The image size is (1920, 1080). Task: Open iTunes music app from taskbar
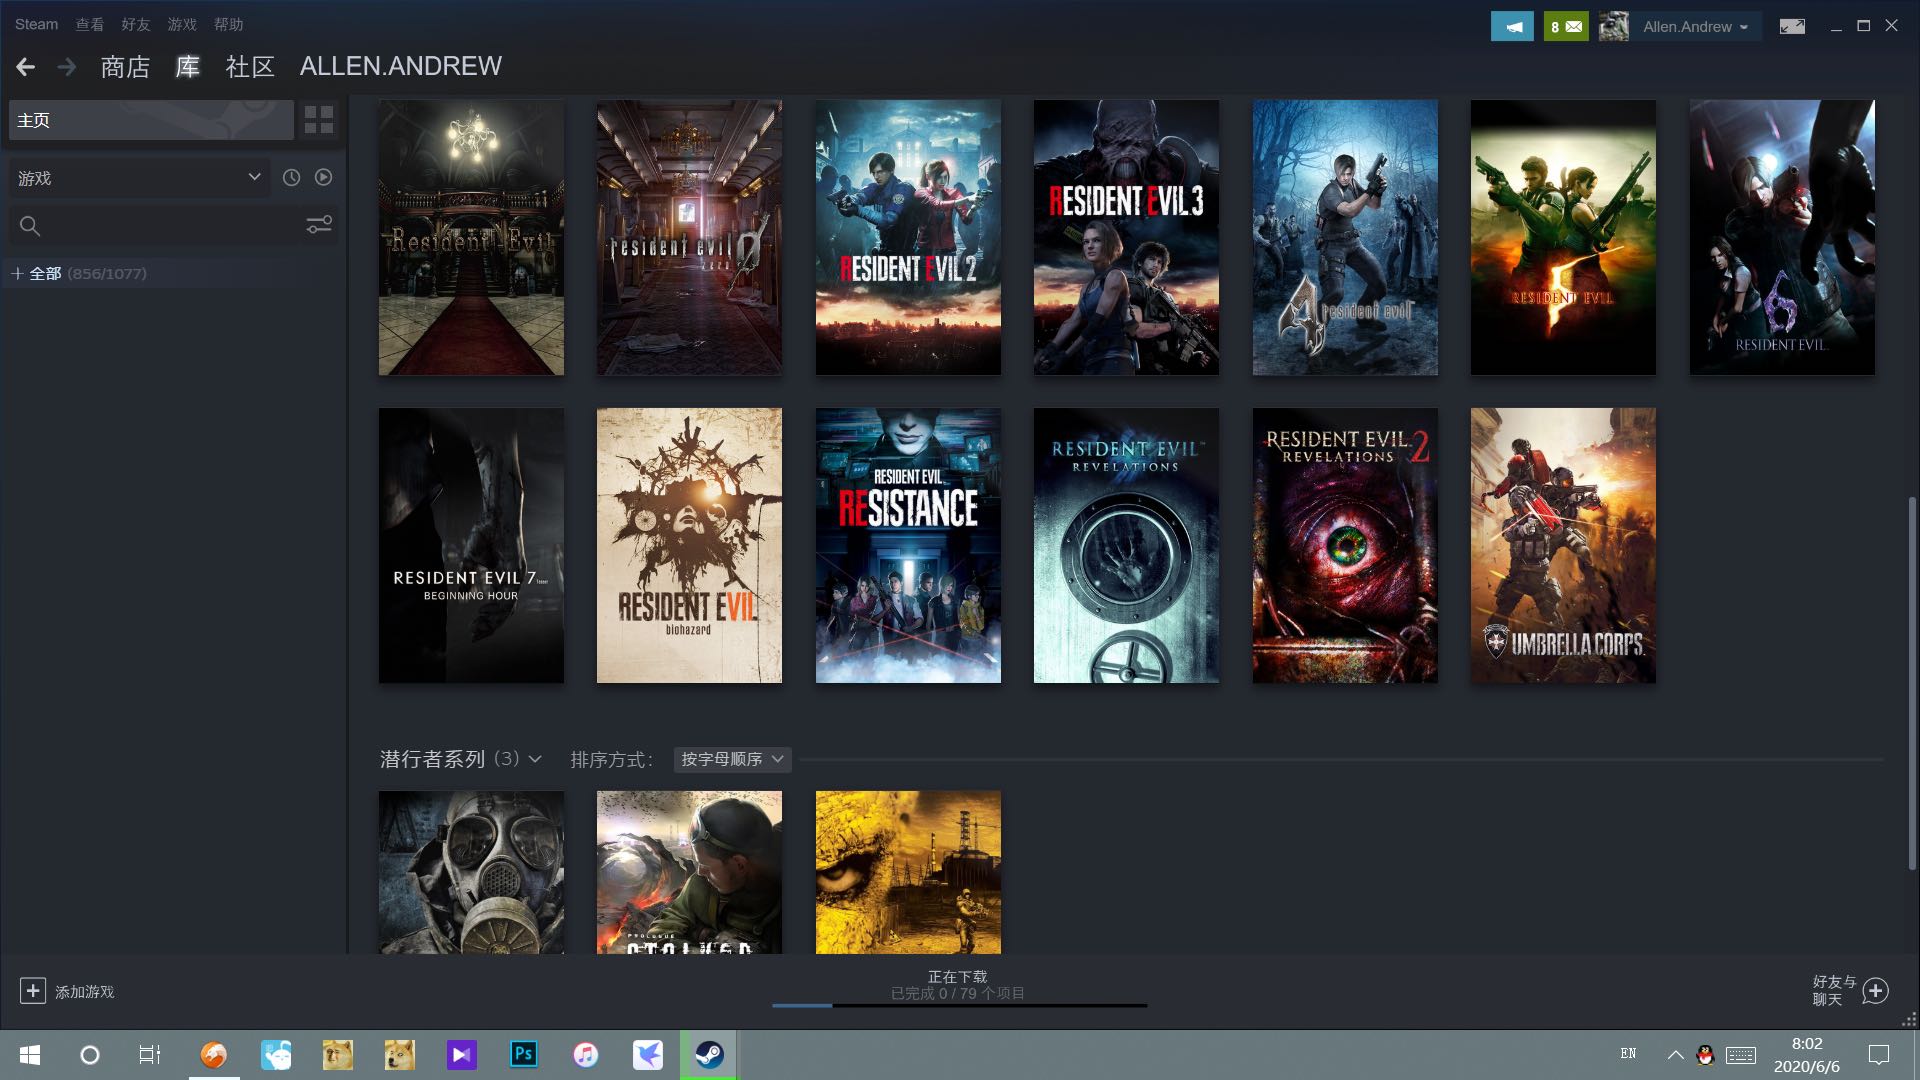(585, 1054)
